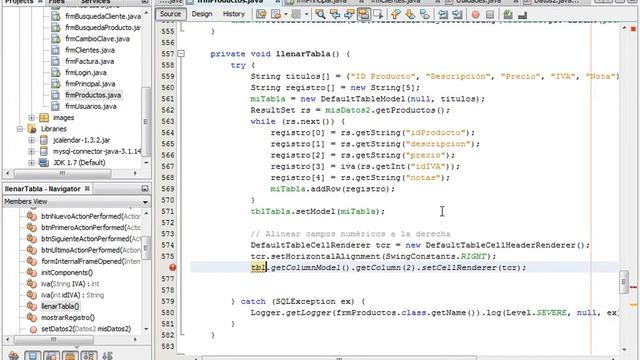Shift Line Left icon
This screenshot has width=640, height=360.
tap(443, 15)
